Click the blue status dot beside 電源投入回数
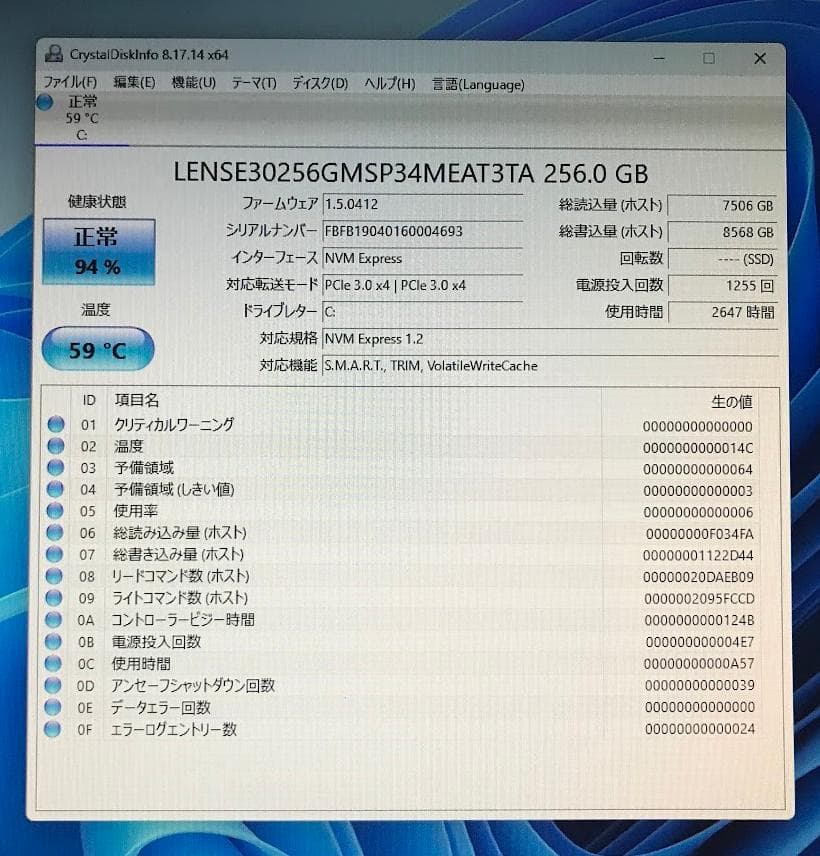The image size is (820, 856). point(57,642)
